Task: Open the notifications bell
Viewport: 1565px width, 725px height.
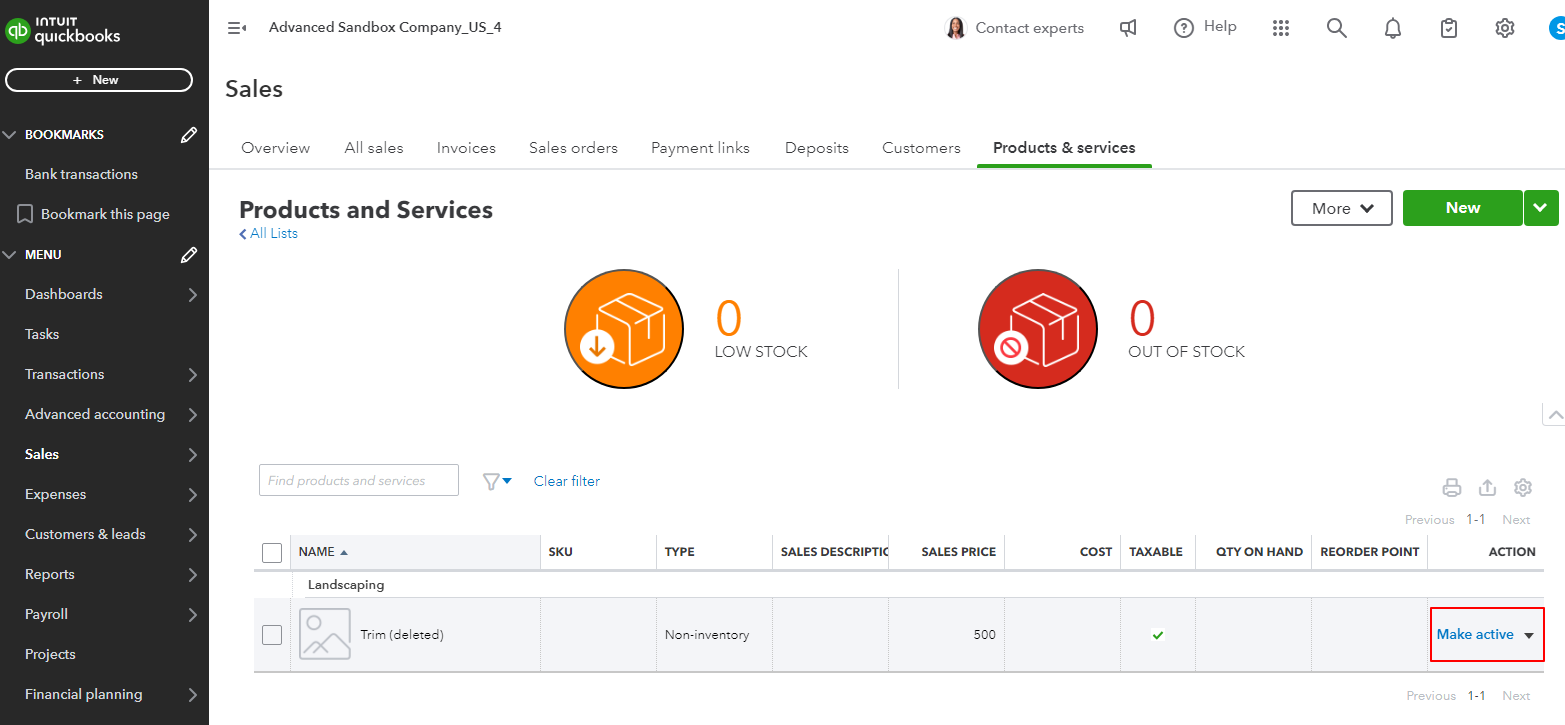Action: [x=1392, y=28]
